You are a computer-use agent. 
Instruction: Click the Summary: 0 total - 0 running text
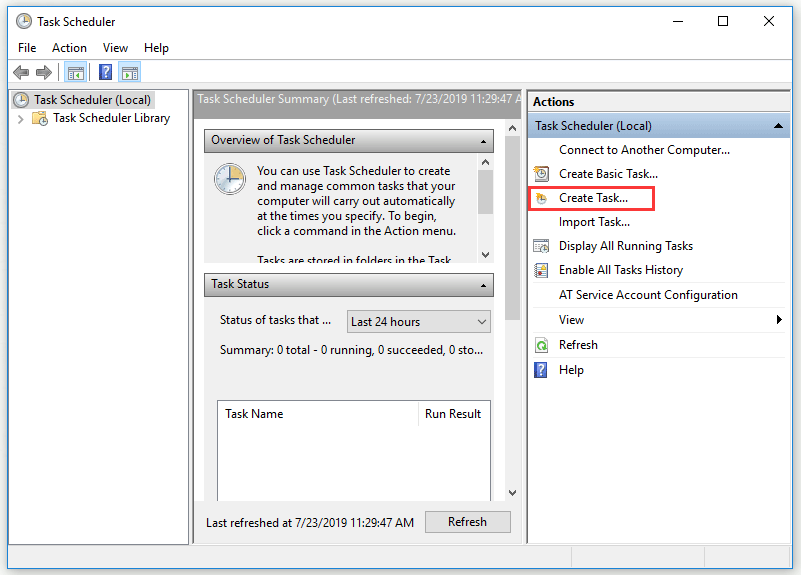coord(351,350)
